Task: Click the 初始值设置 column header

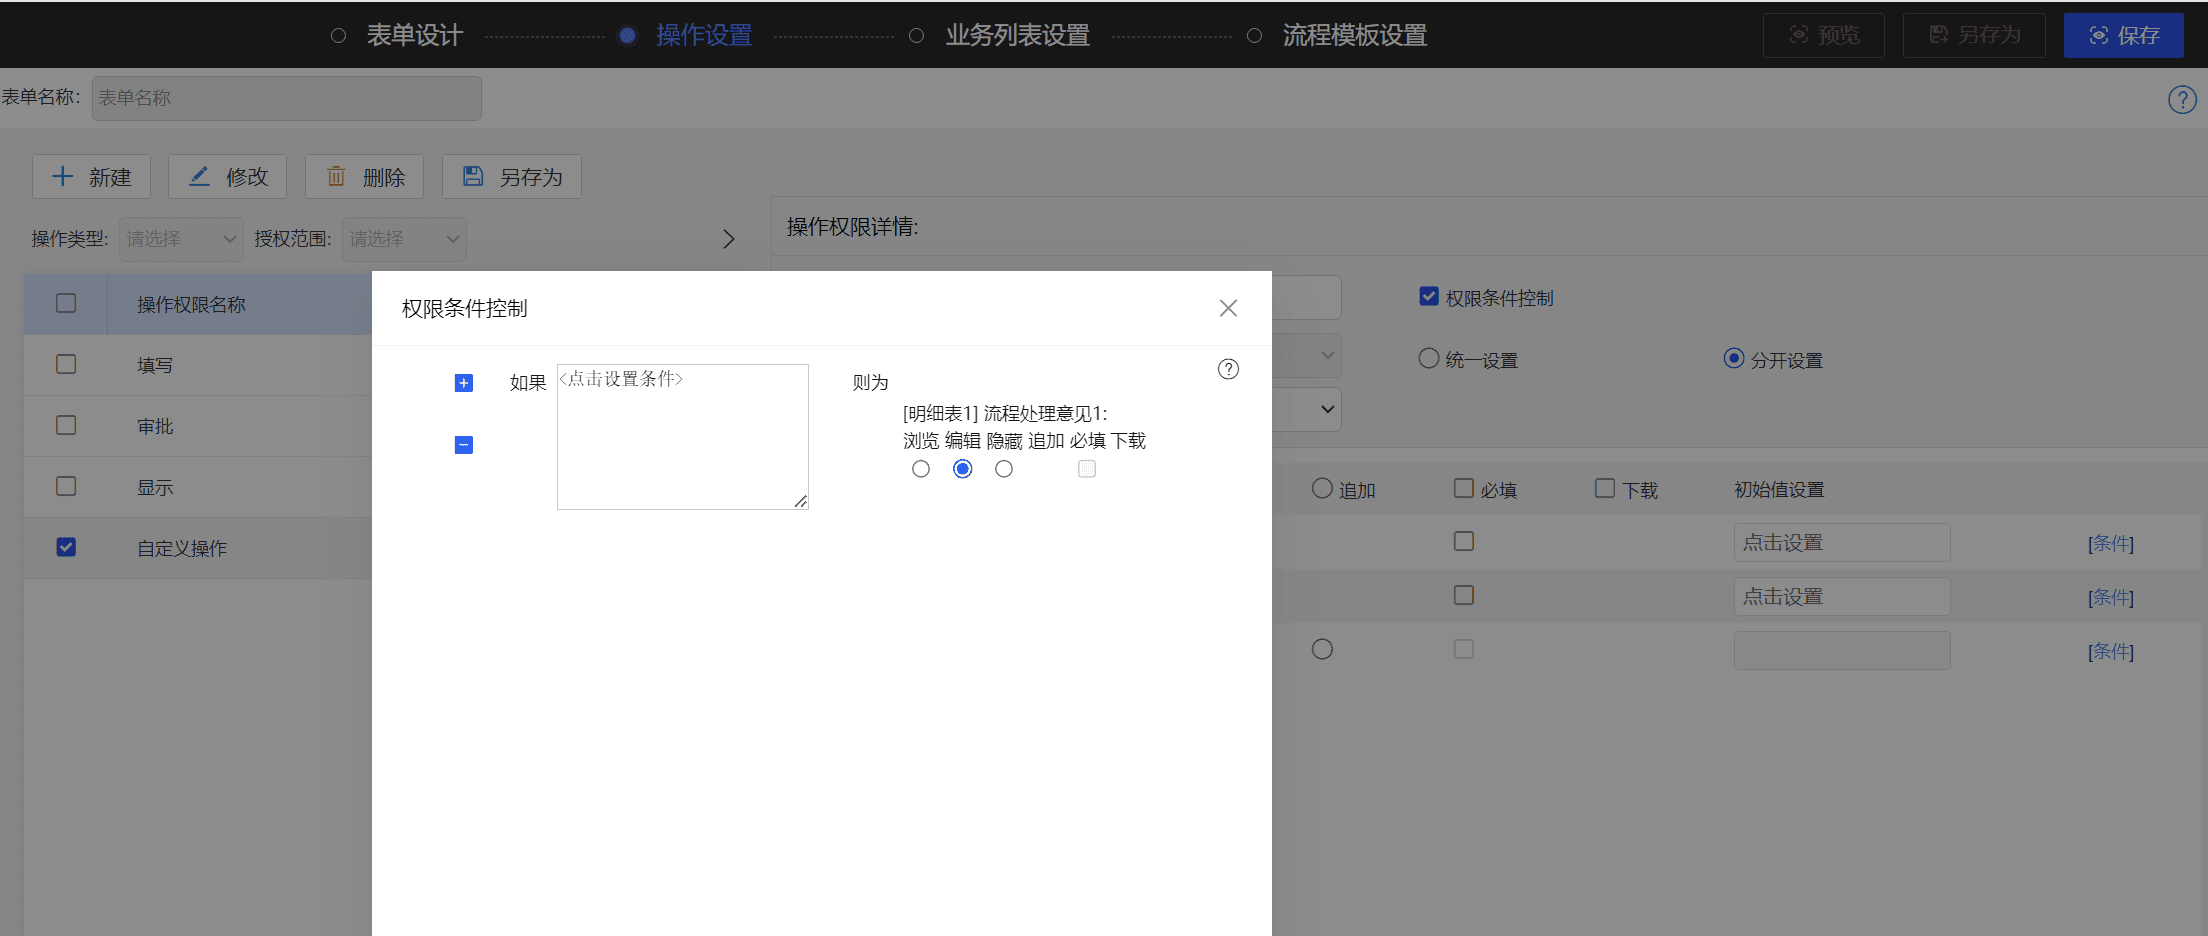Action: click(1779, 490)
